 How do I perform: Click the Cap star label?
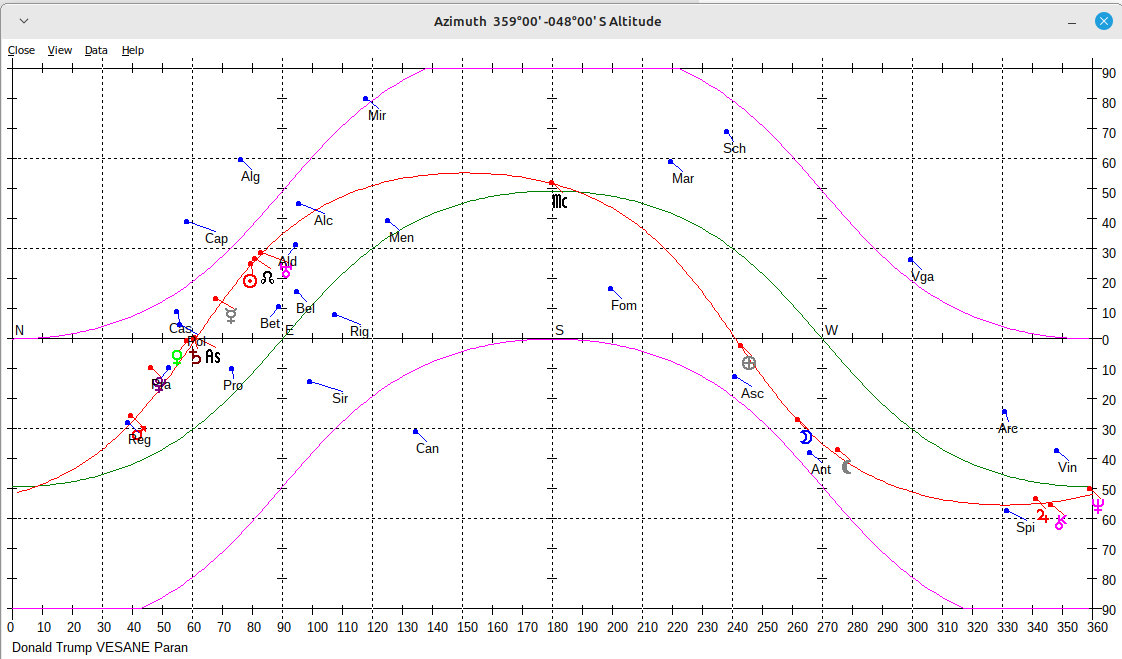(216, 239)
